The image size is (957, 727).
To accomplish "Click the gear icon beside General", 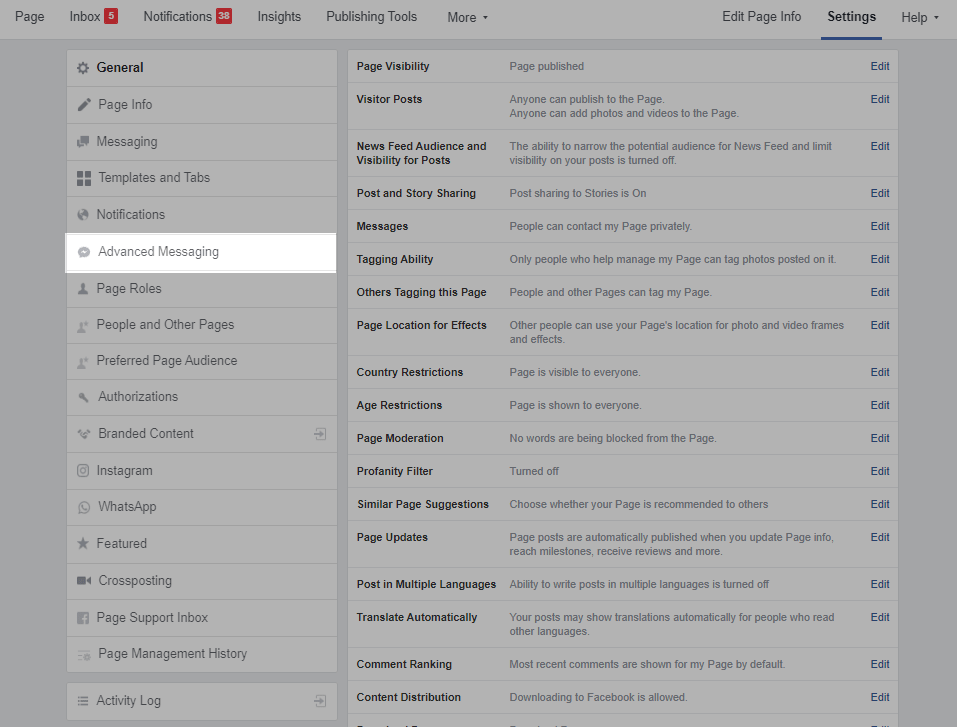I will pos(83,68).
